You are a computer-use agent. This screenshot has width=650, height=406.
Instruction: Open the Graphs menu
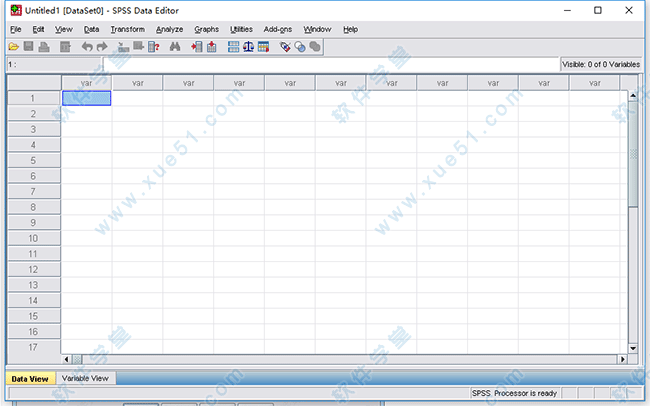pos(206,29)
